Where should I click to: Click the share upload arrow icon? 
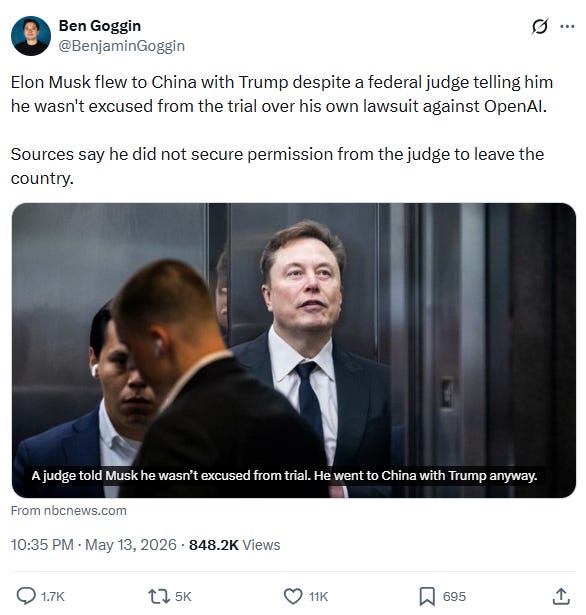(561, 596)
